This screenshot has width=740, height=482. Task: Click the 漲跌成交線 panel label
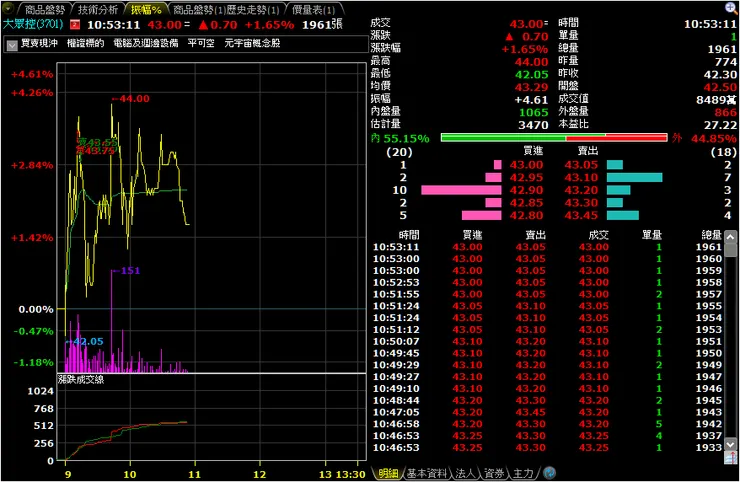(x=81, y=380)
